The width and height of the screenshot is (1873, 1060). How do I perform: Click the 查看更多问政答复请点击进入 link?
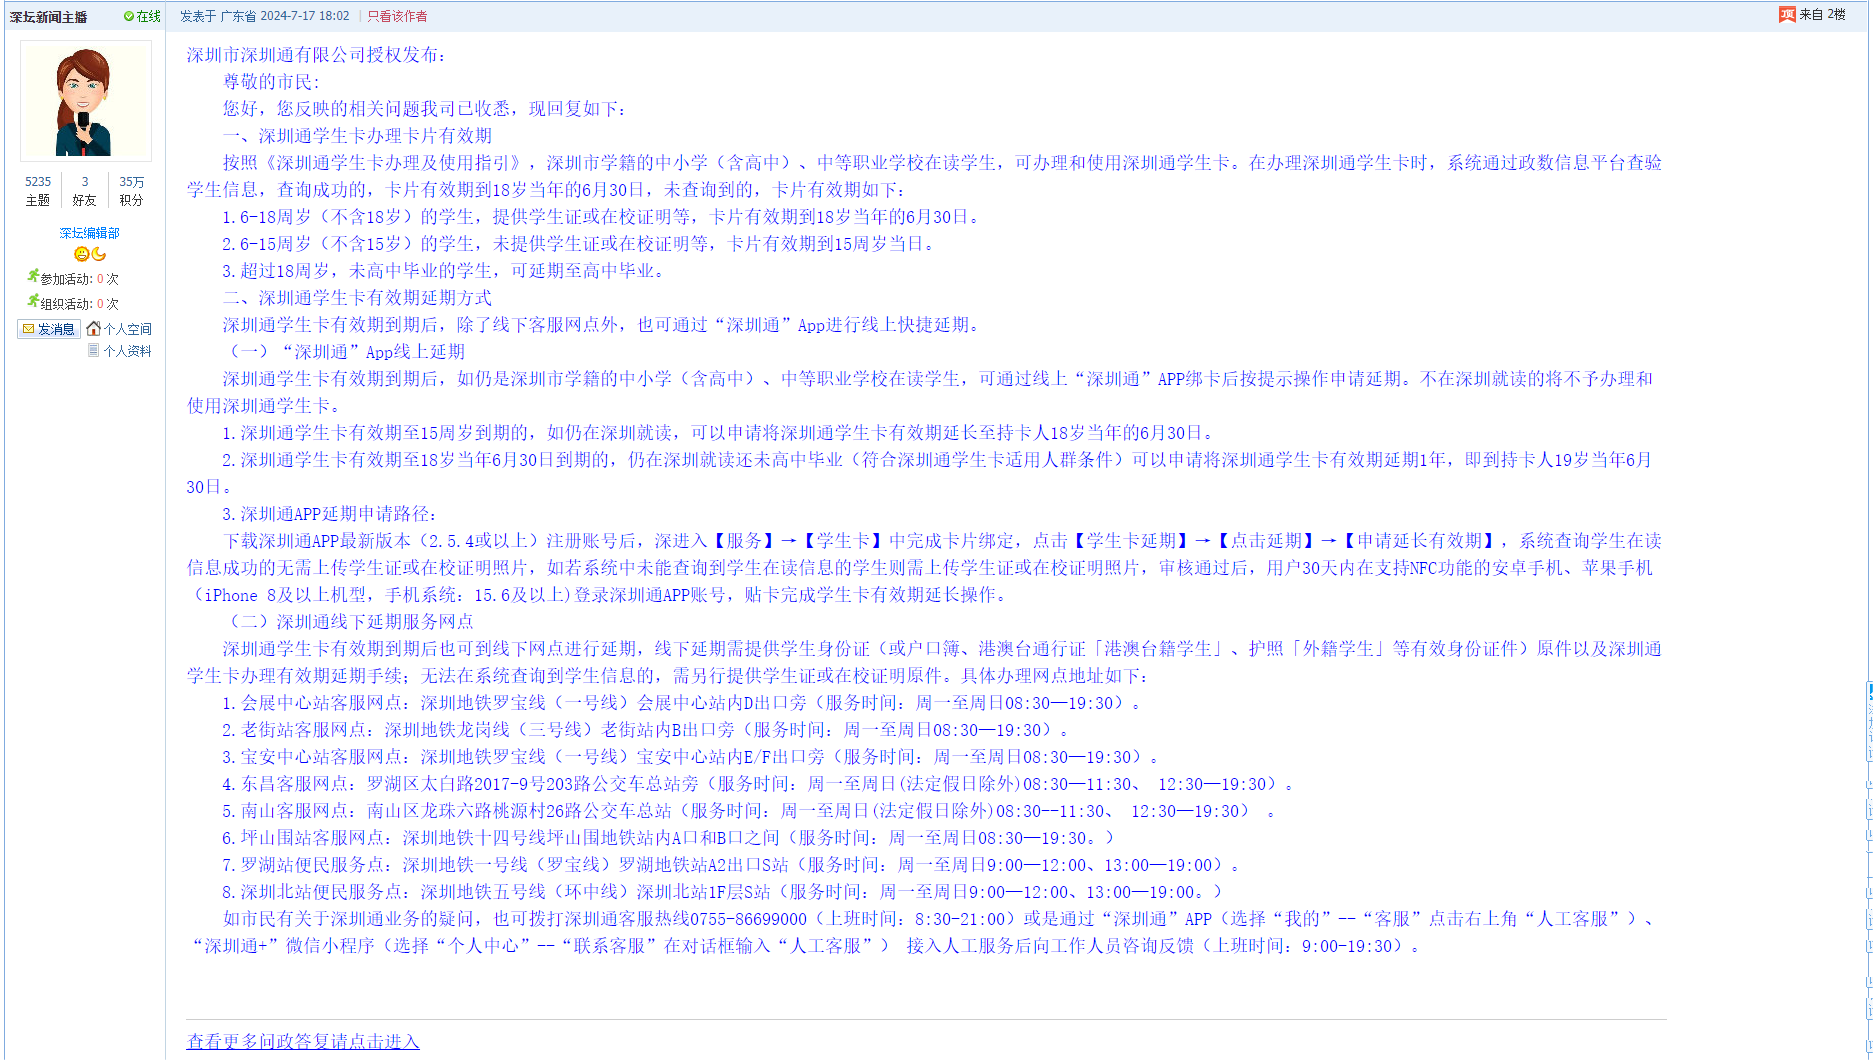pyautogui.click(x=303, y=1041)
